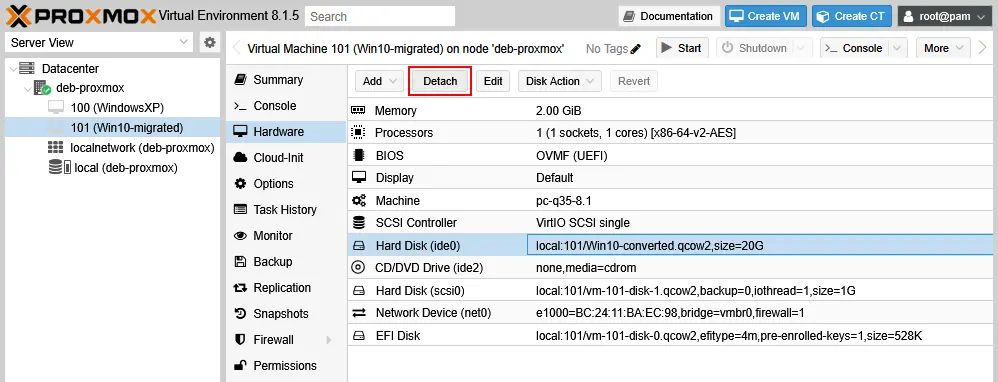Collapse the deb-proxmox tree node
998x382 pixels.
coord(27,88)
